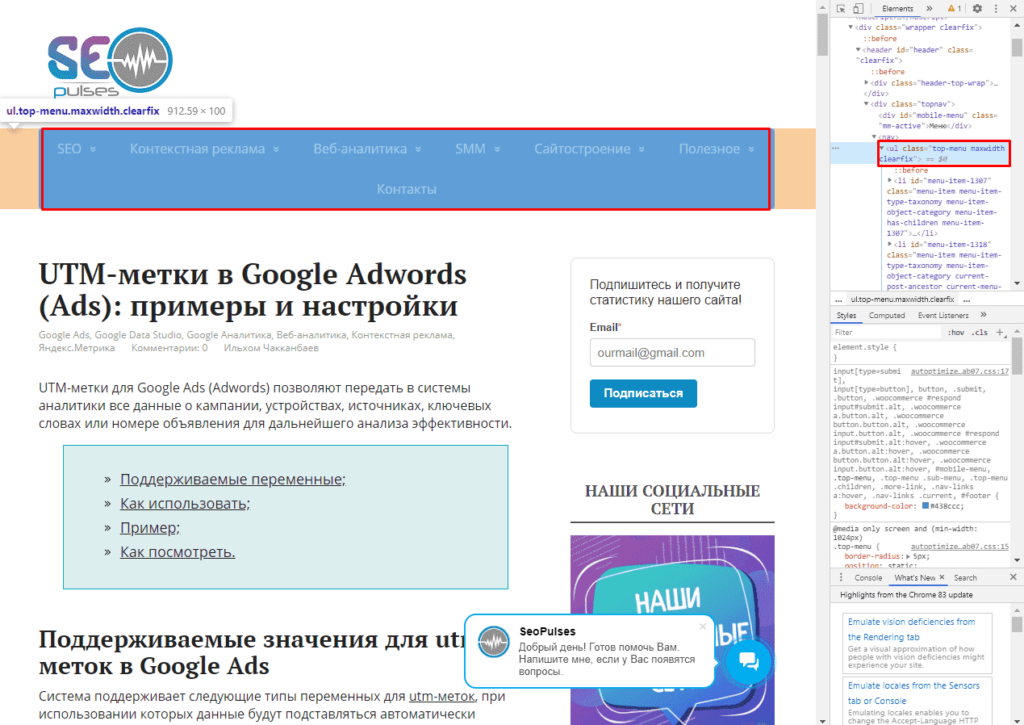Add new style rule plus icon
The height and width of the screenshot is (725, 1024).
point(1000,332)
